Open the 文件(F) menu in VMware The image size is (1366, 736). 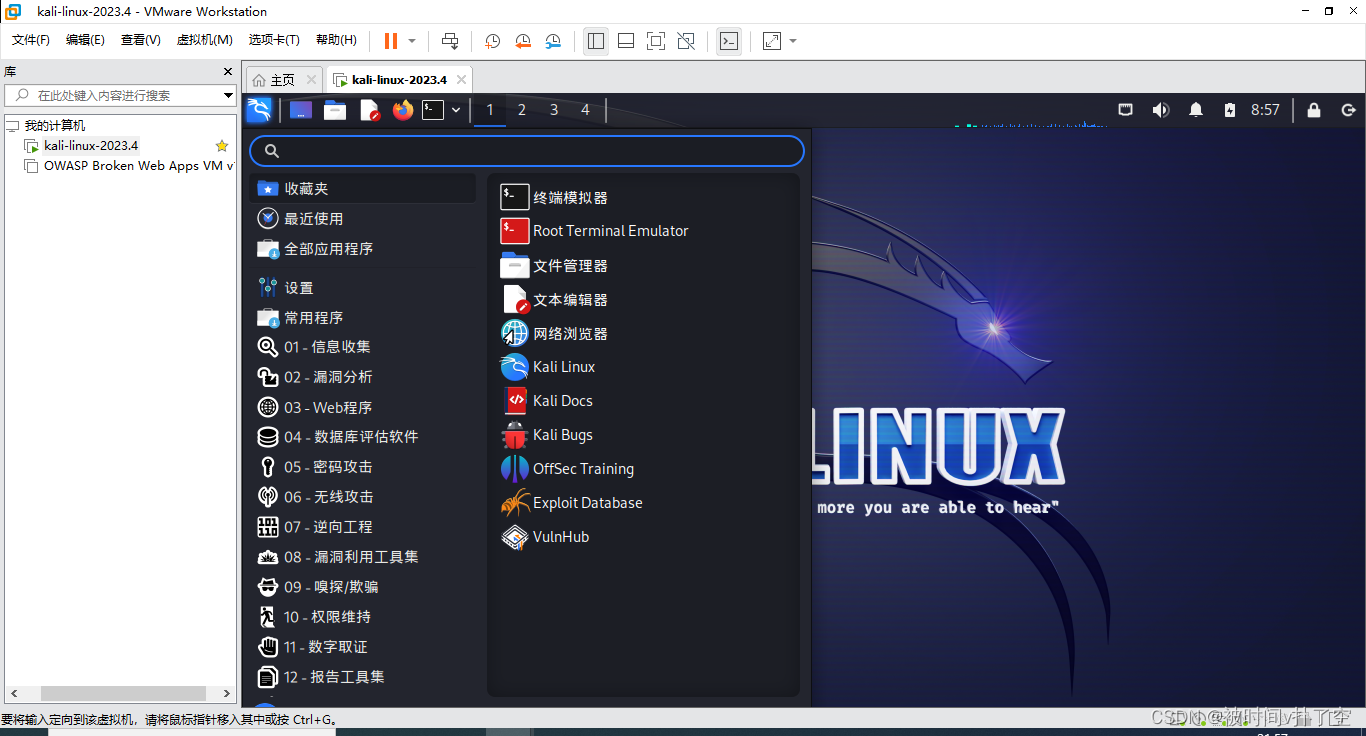31,40
